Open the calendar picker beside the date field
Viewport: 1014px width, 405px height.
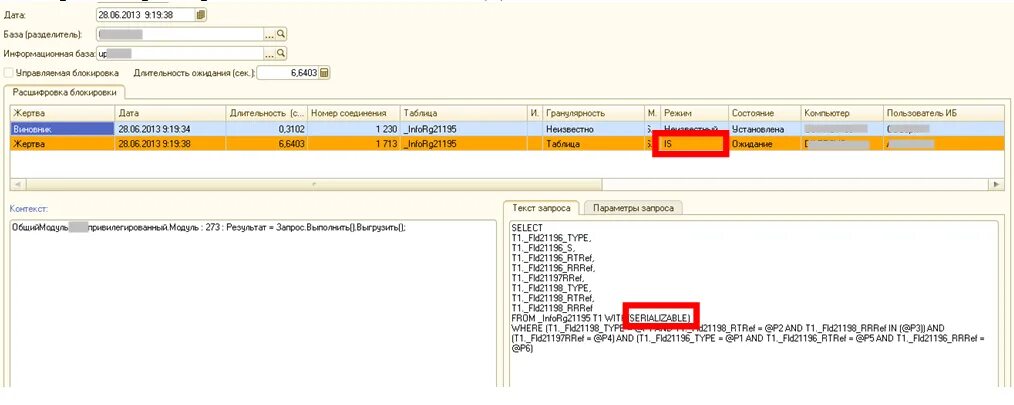coord(200,14)
